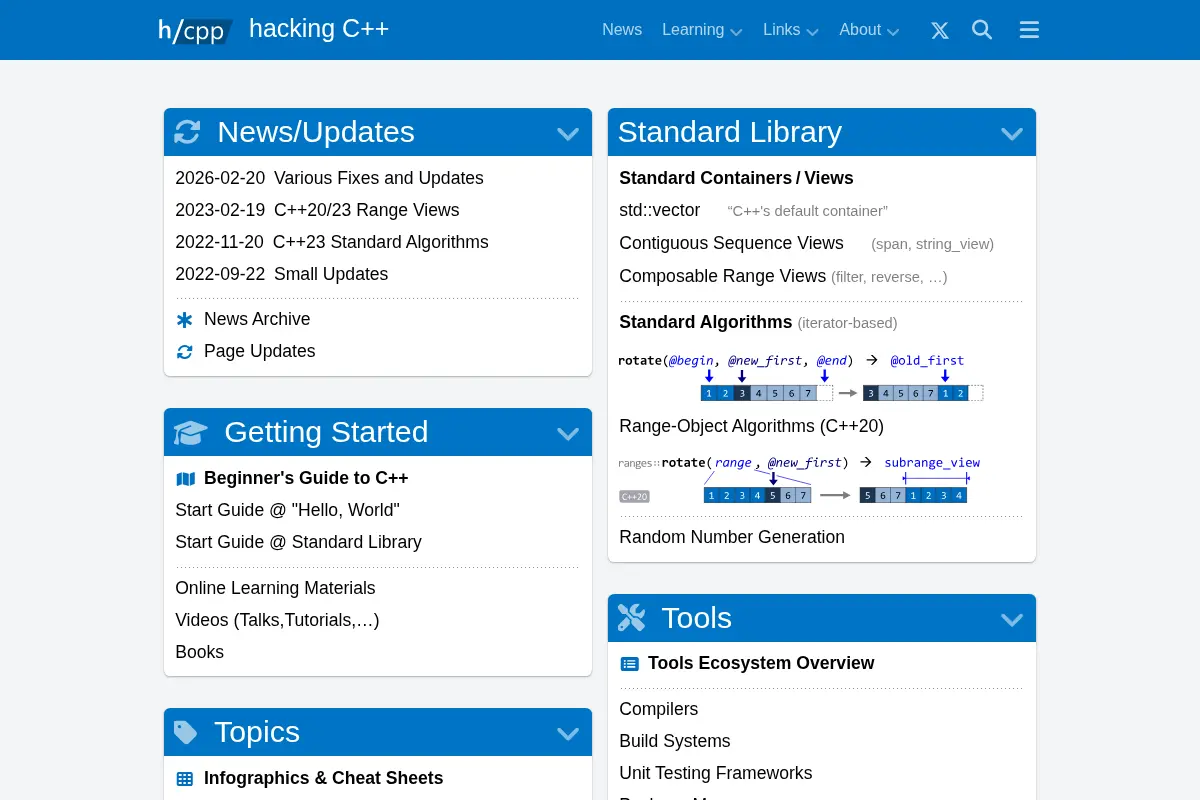Open 2023-02-19 C++20/23 Range Views
Viewport: 1200px width, 800px height.
click(317, 210)
